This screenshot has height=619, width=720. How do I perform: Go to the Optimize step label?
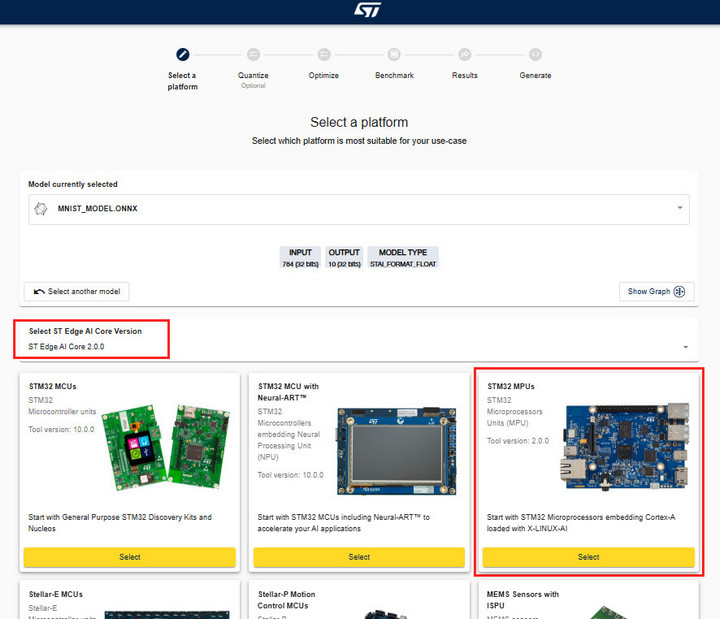[x=324, y=75]
